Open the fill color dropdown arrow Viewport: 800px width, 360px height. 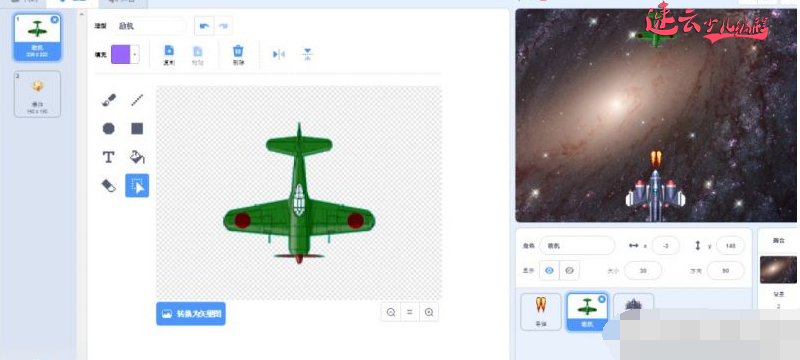(x=135, y=54)
